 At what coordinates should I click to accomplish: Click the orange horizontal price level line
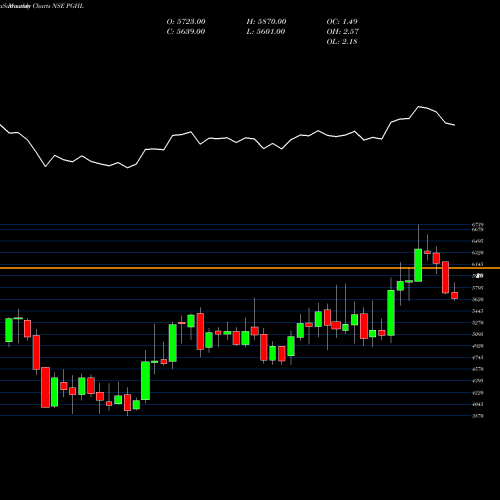pyautogui.click(x=250, y=268)
